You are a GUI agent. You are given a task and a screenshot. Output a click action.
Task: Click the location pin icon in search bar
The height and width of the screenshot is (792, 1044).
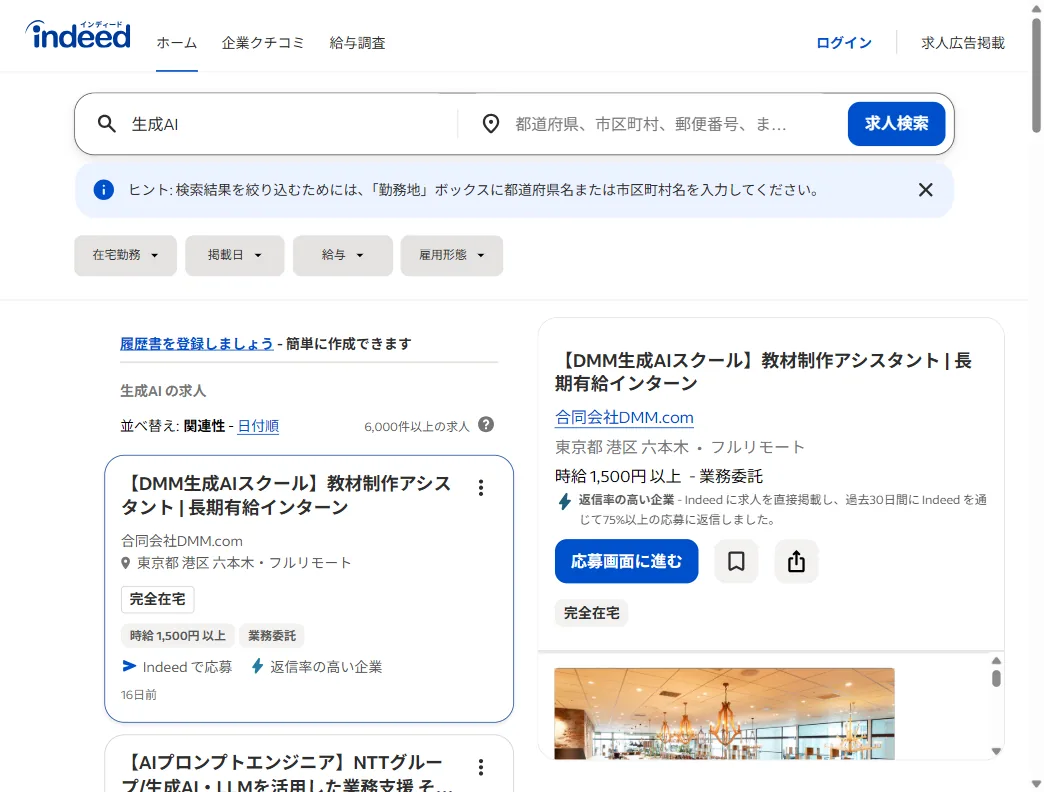491,124
